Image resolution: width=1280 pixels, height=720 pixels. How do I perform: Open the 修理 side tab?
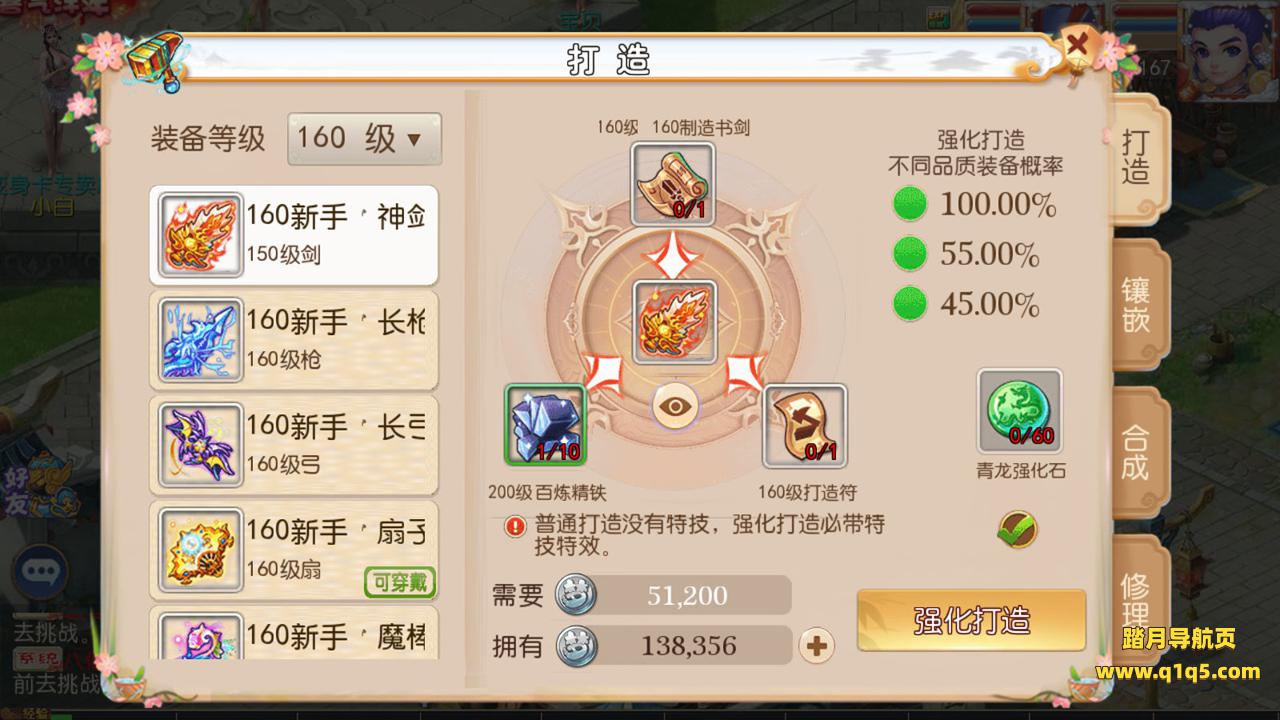point(1137,598)
